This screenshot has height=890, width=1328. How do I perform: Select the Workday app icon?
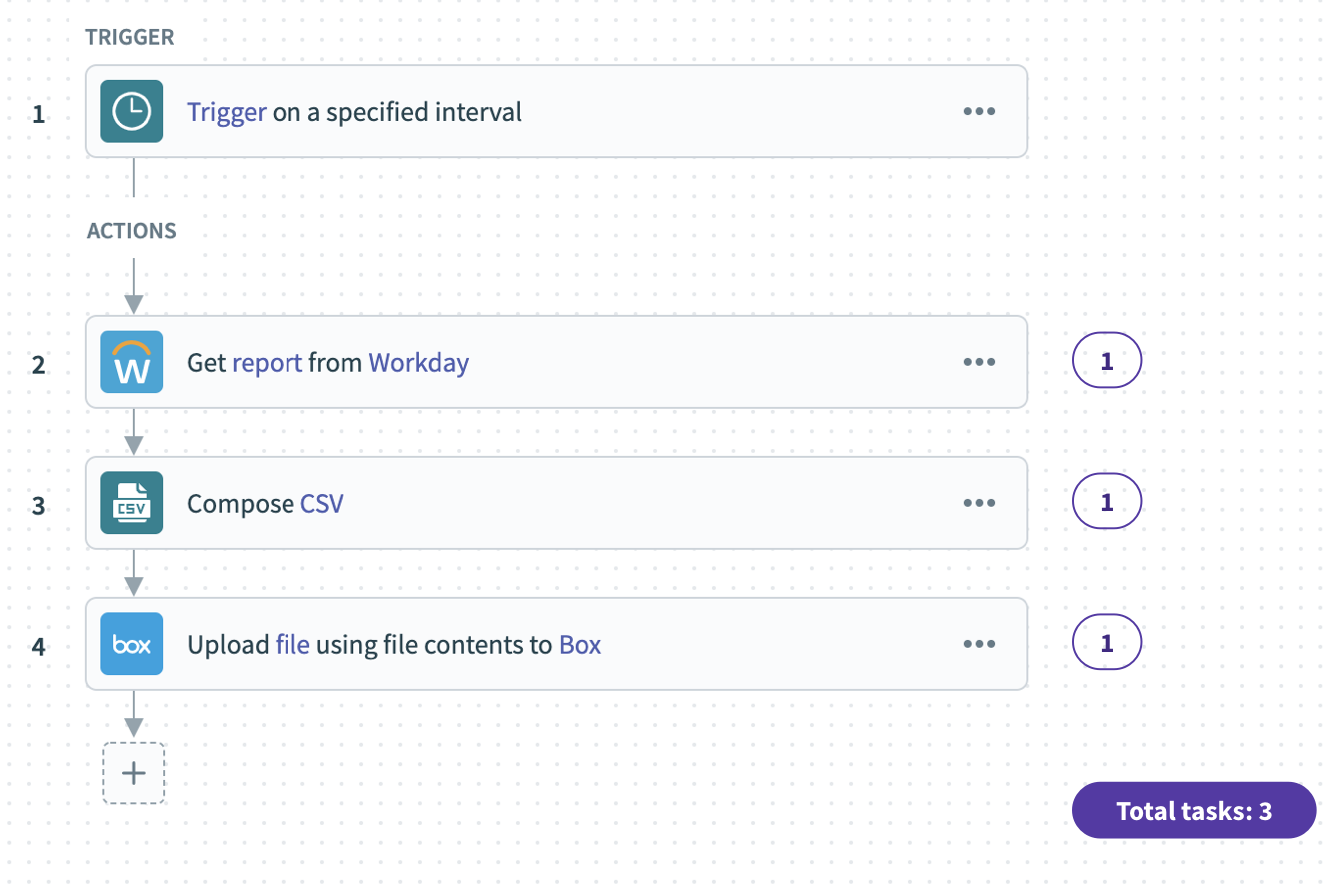[x=131, y=362]
